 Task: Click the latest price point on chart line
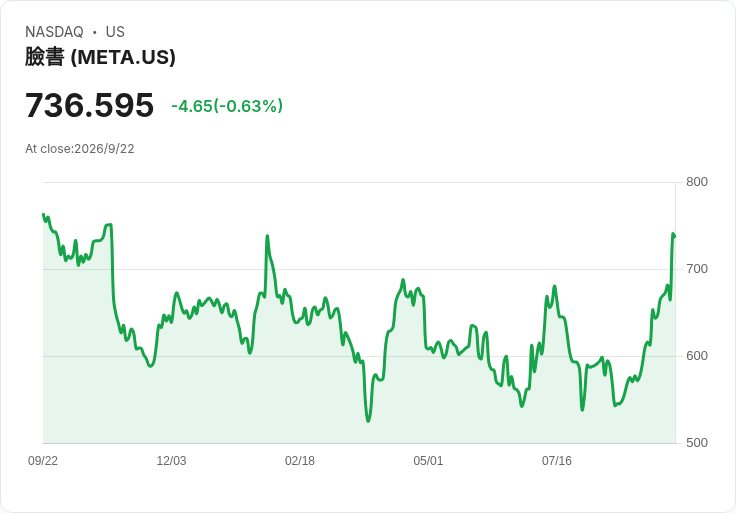675,236
